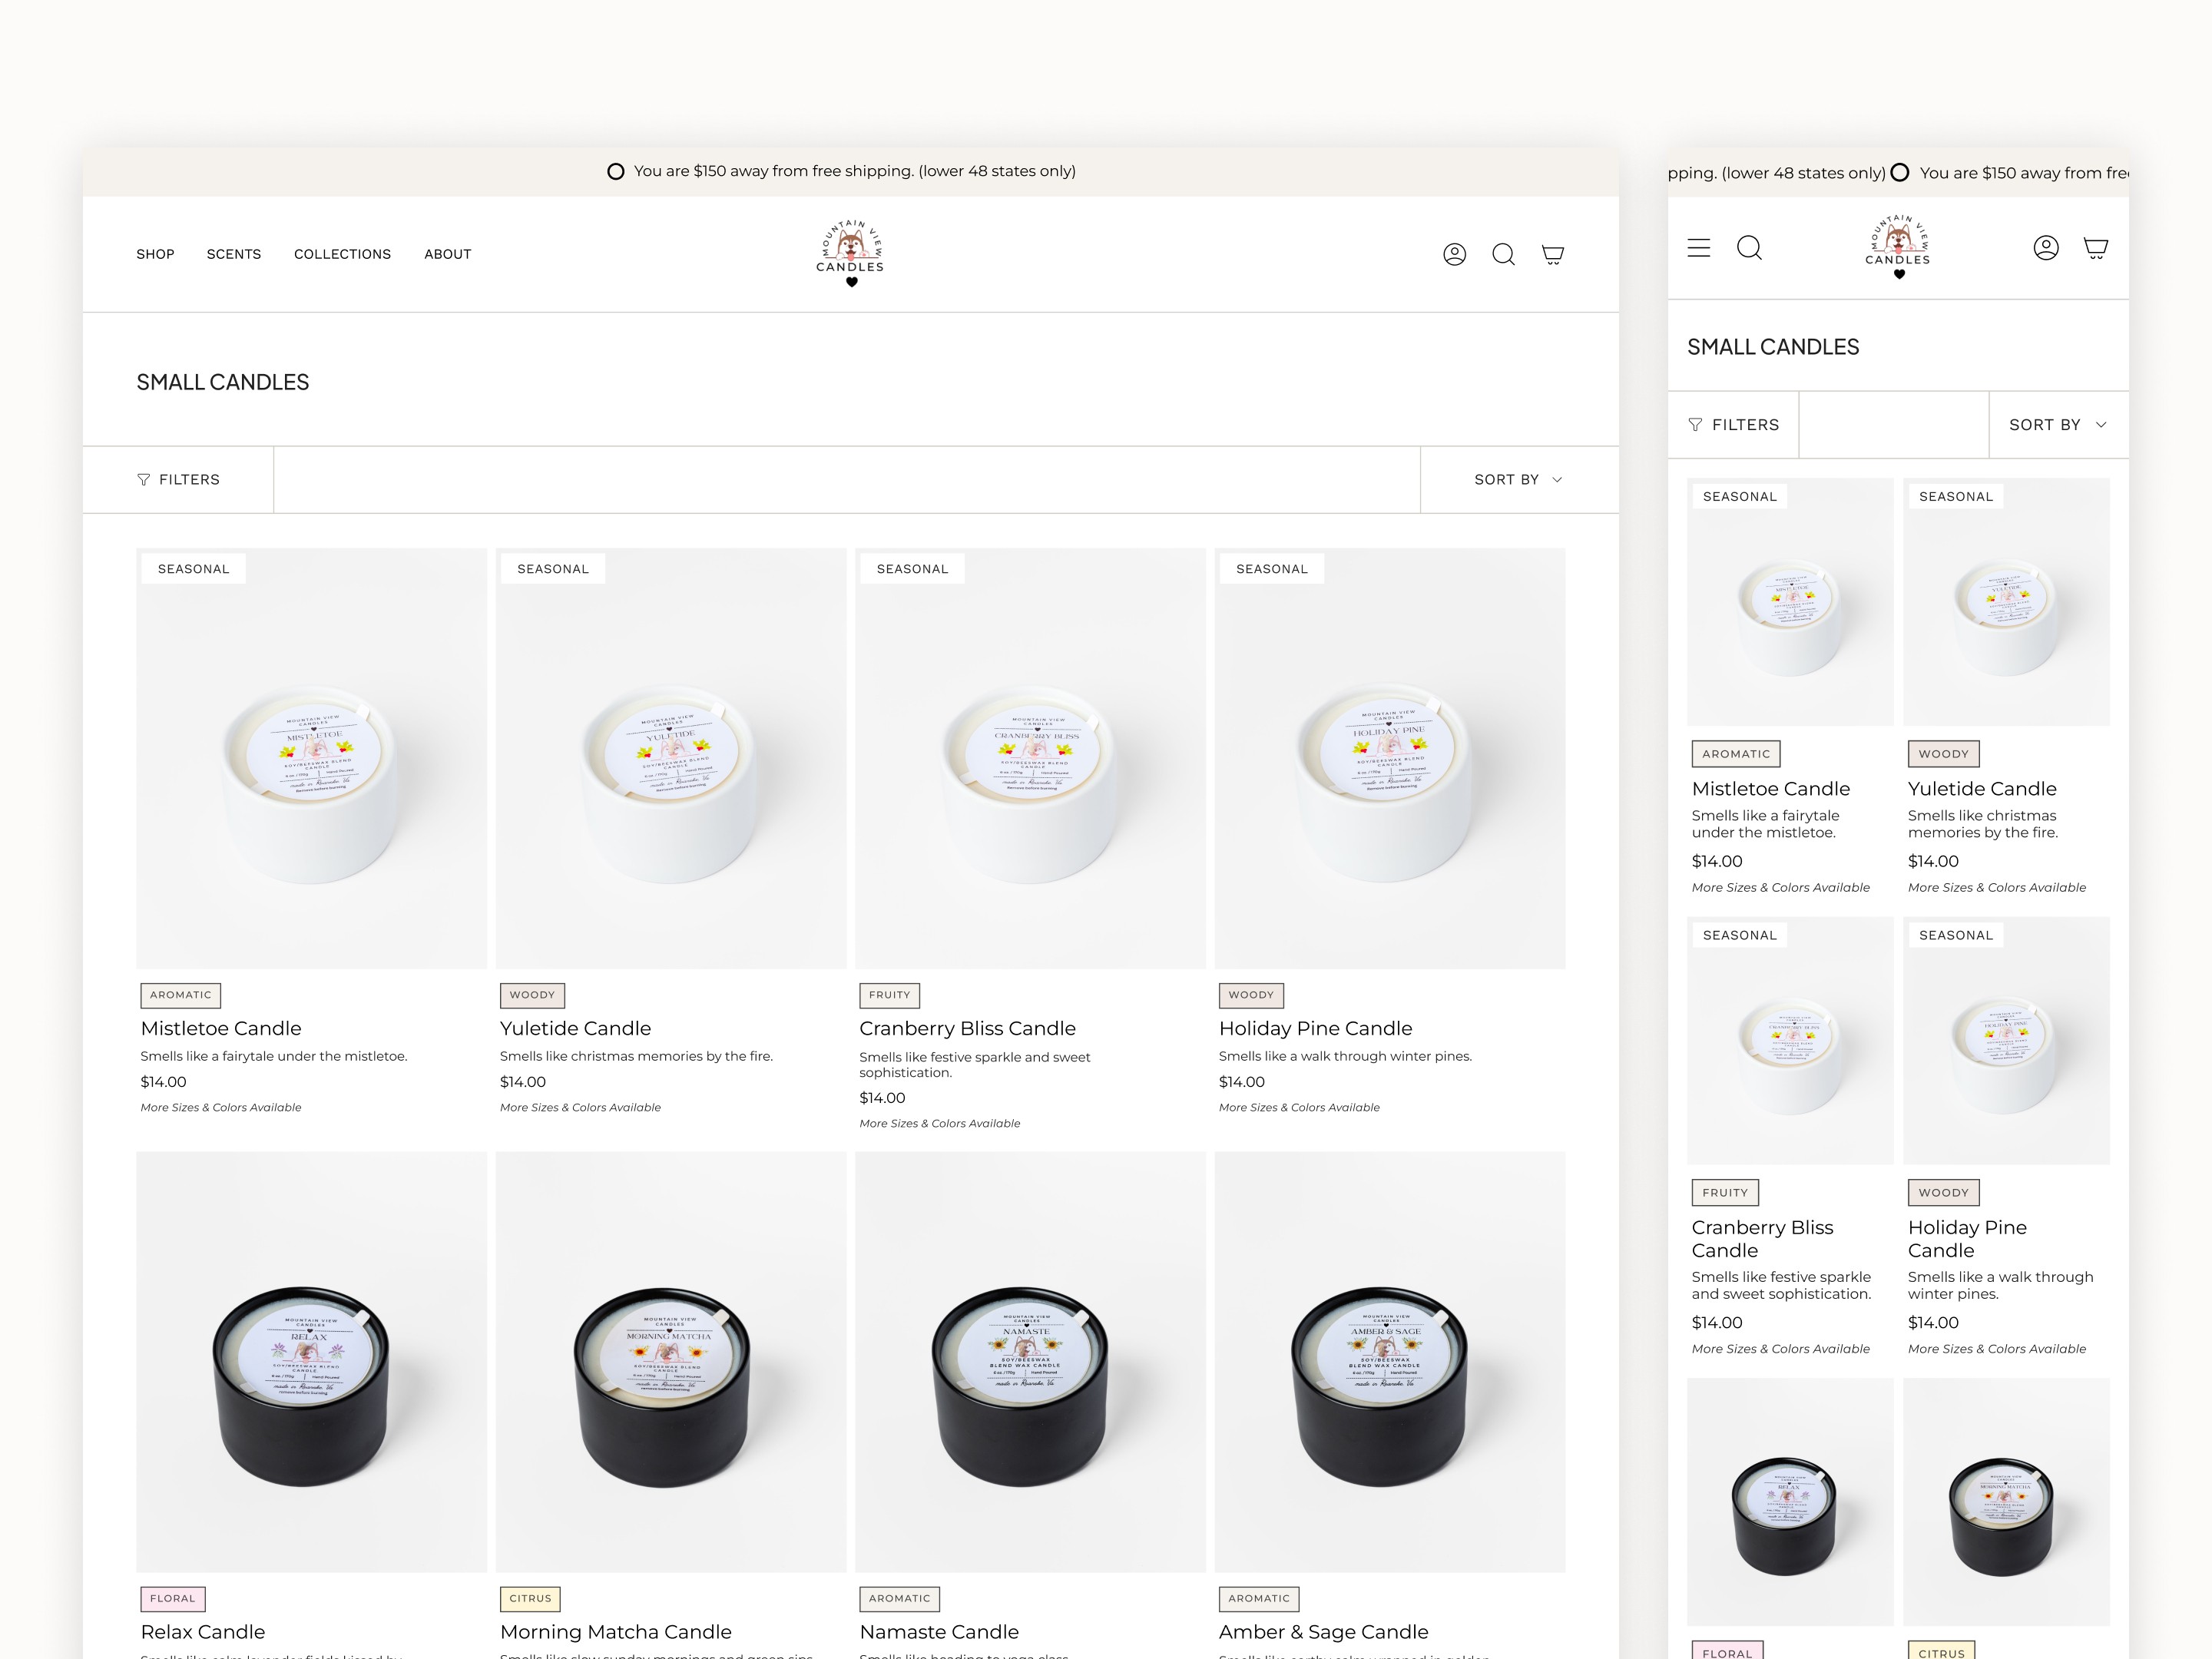Screen dimensions: 2212x1659
Task: Tap search icon in mobile header
Action: [x=1749, y=248]
